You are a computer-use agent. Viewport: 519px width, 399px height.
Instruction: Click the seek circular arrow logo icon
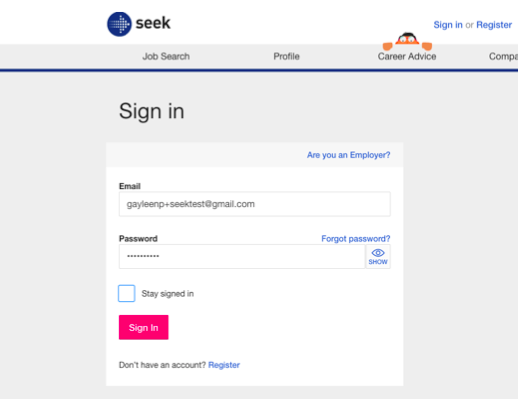pos(119,24)
